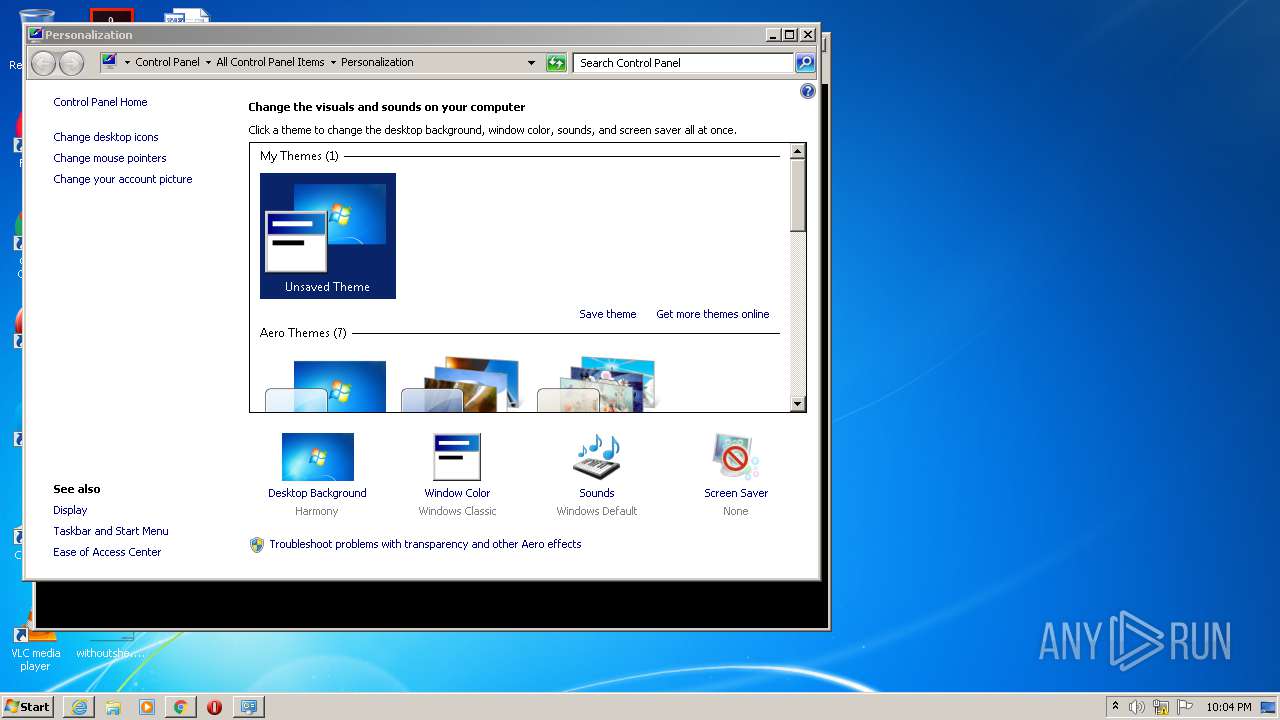Click the refresh button in address bar
Image resolution: width=1280 pixels, height=720 pixels.
pyautogui.click(x=556, y=63)
